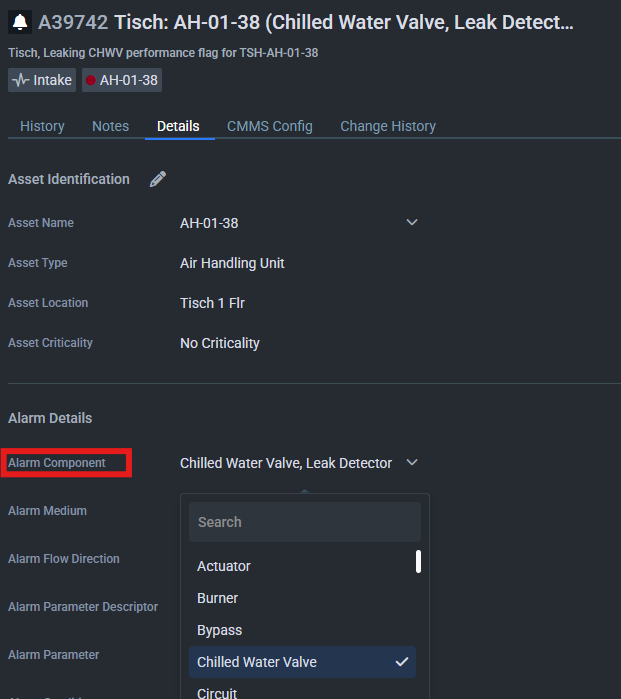Image resolution: width=621 pixels, height=699 pixels.
Task: Open the CMMS Config tab
Action: click(x=269, y=126)
